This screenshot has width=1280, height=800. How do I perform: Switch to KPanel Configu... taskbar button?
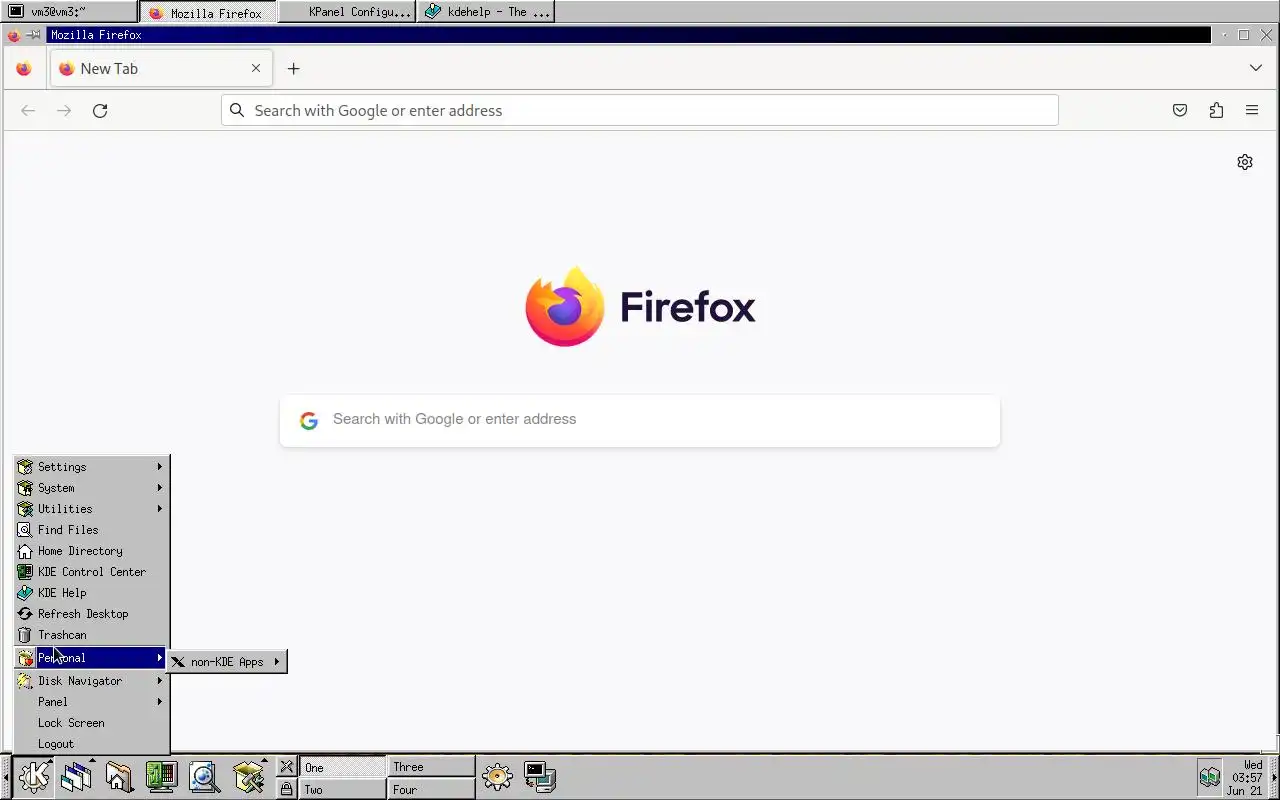346,12
